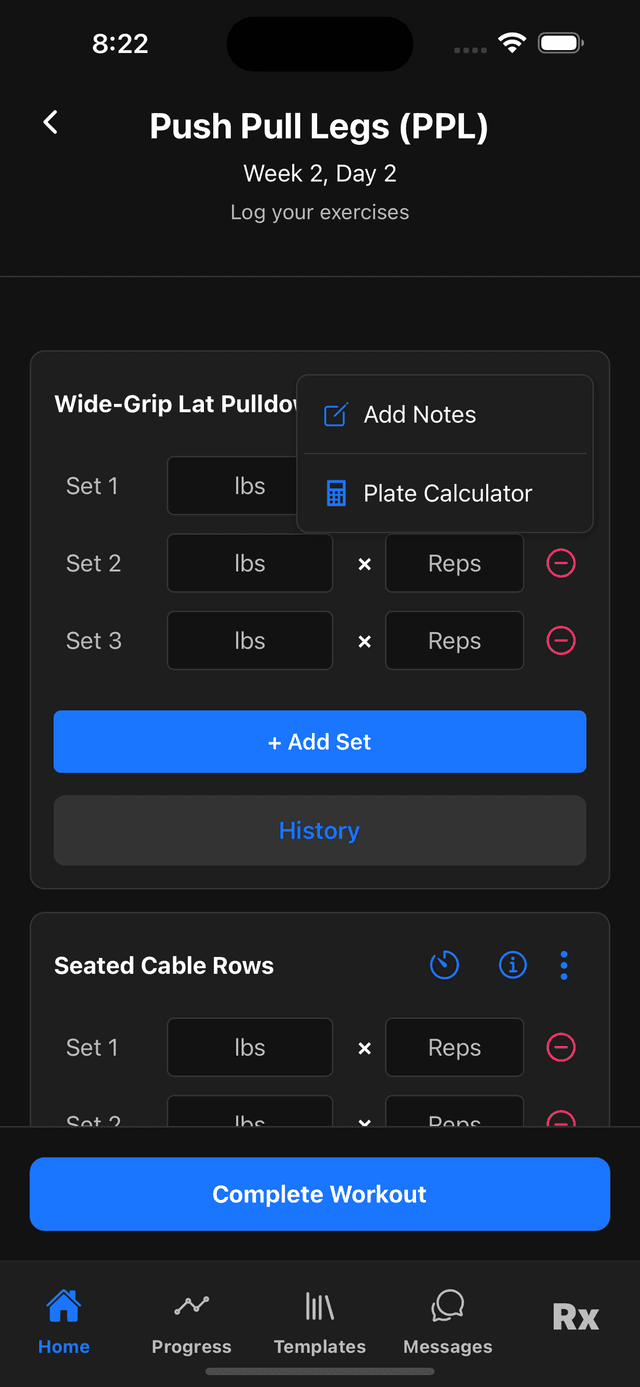The image size is (640, 1387).
Task: Select the Templates icon
Action: [319, 1306]
